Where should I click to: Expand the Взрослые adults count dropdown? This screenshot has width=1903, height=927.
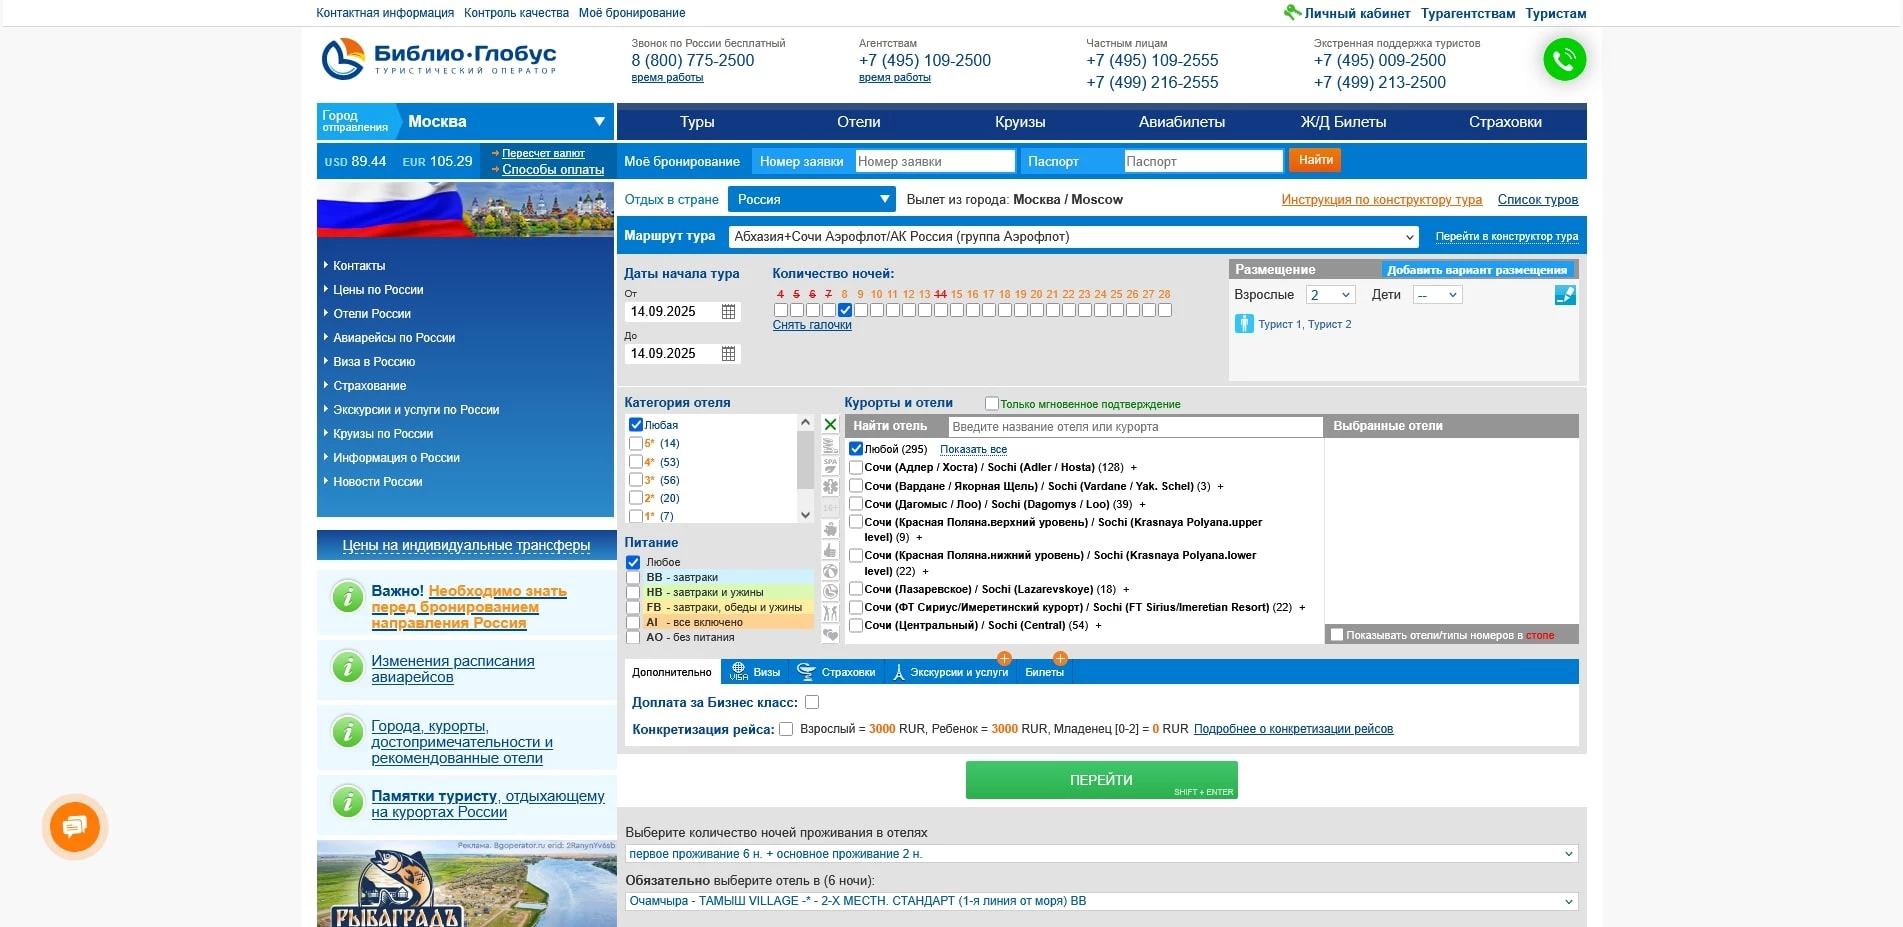point(1331,295)
